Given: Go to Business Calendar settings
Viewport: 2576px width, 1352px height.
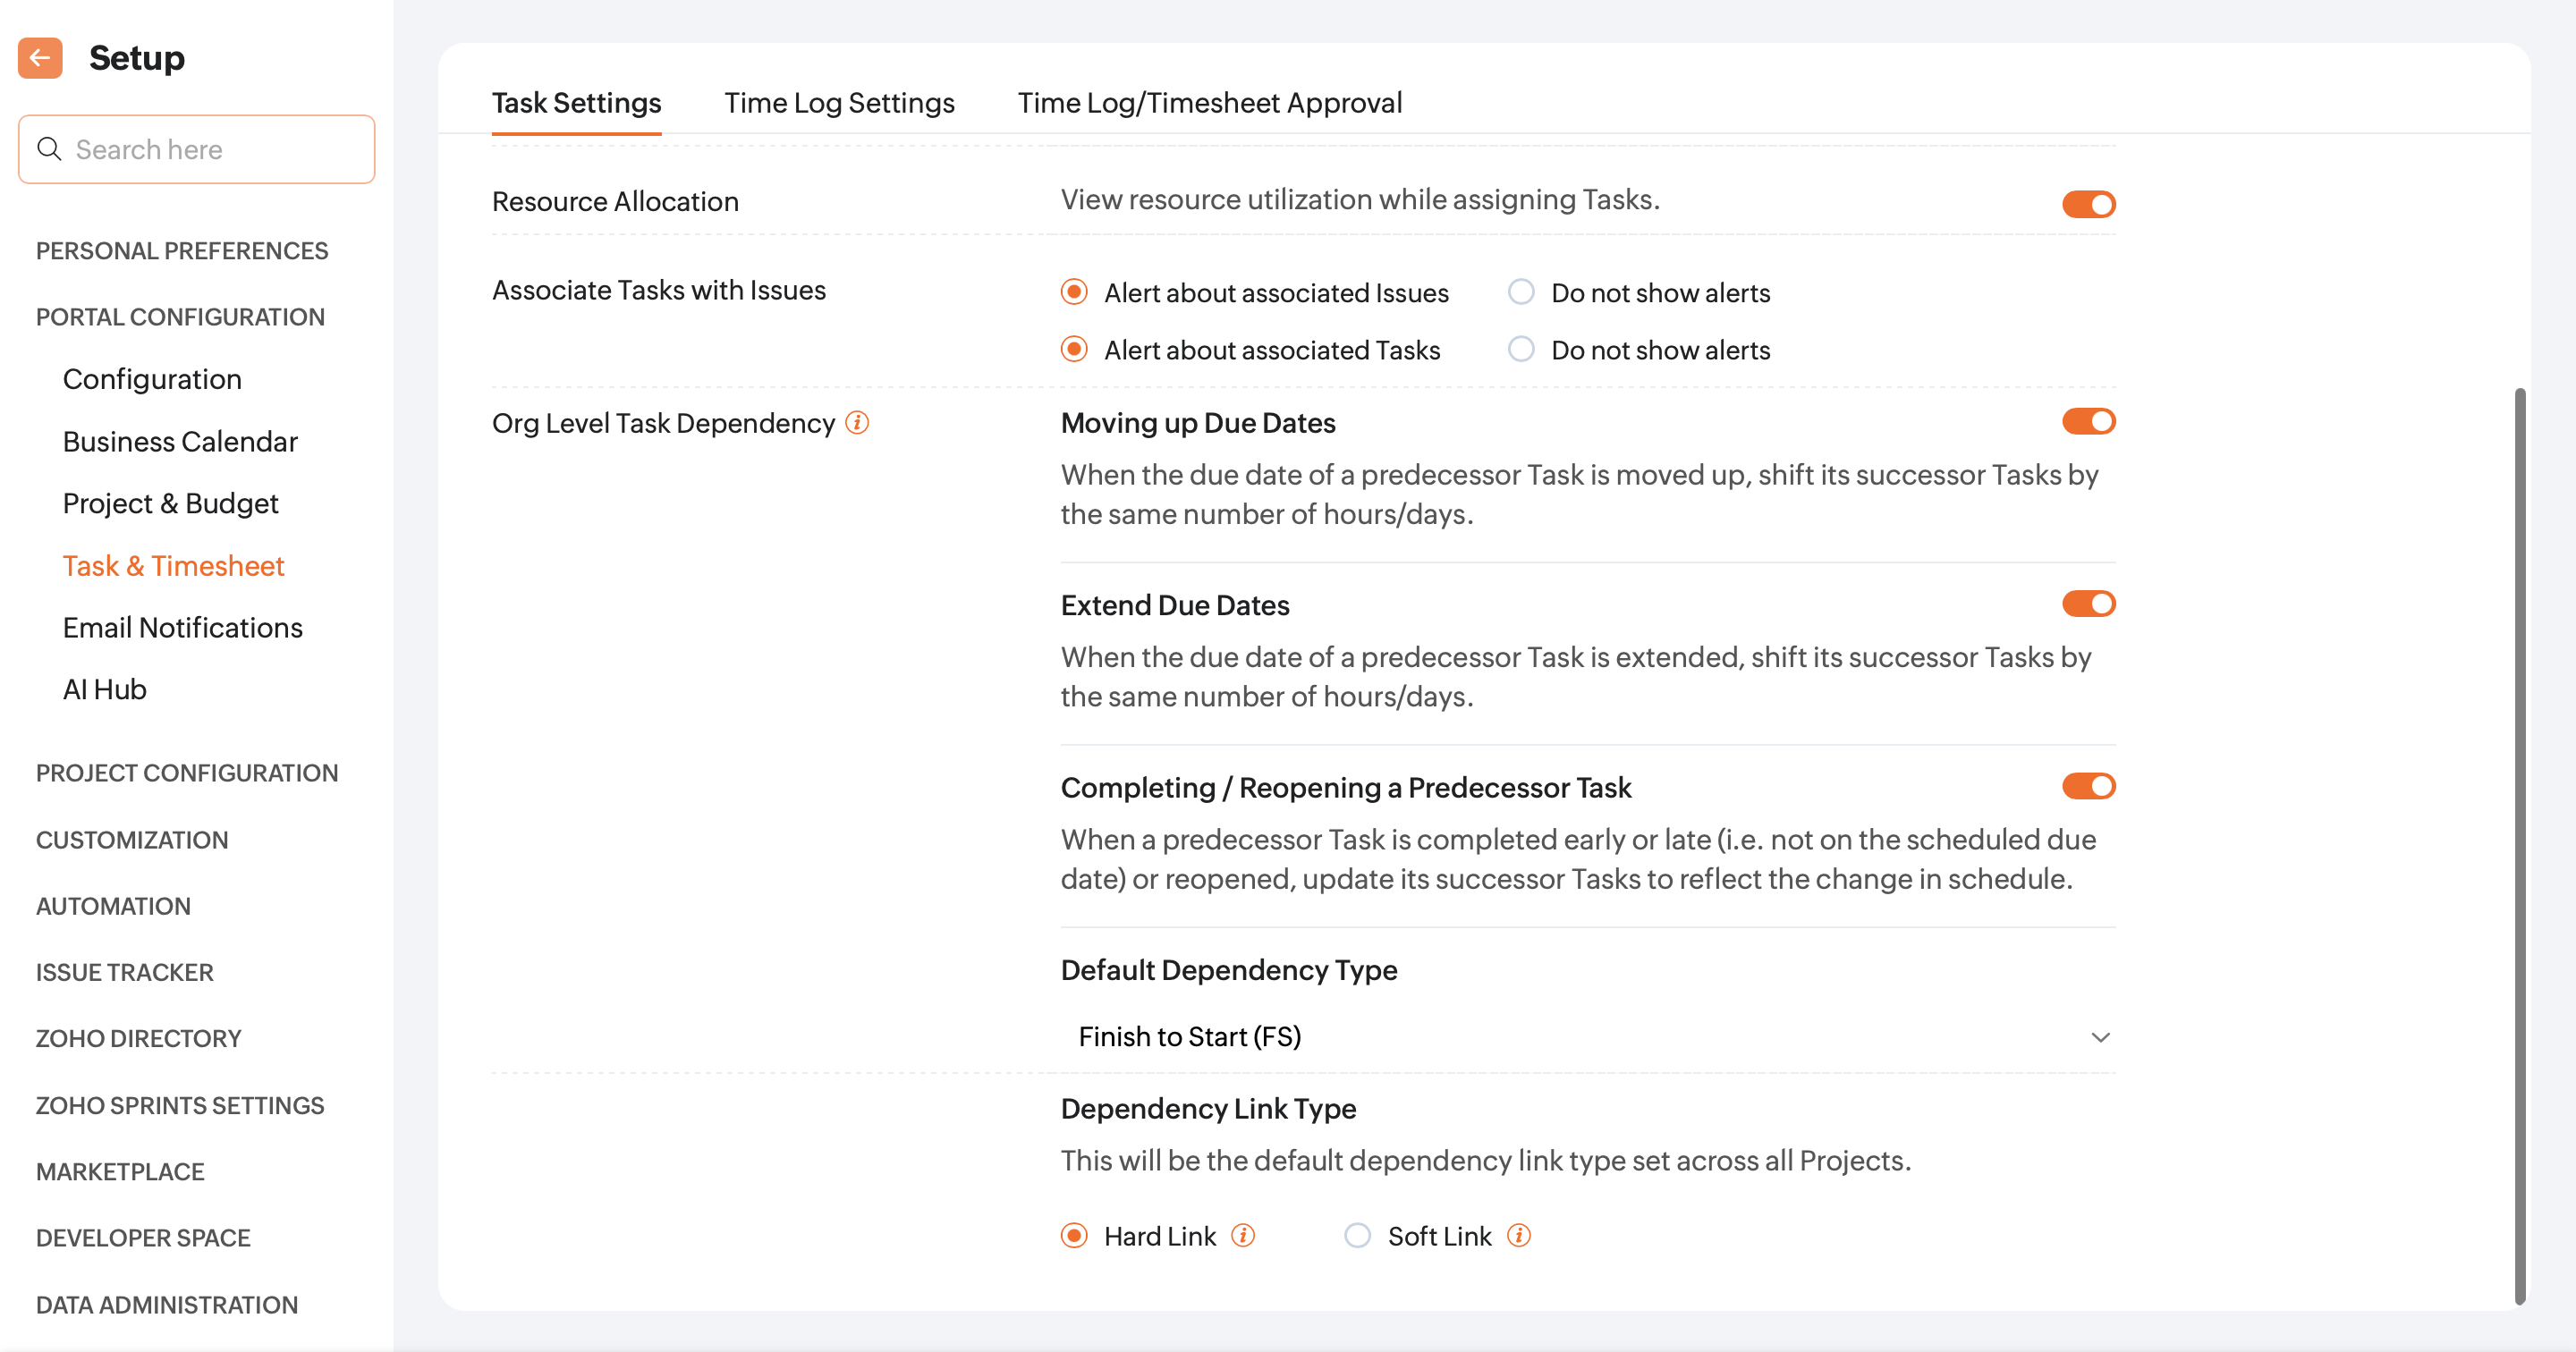Looking at the screenshot, I should [180, 441].
